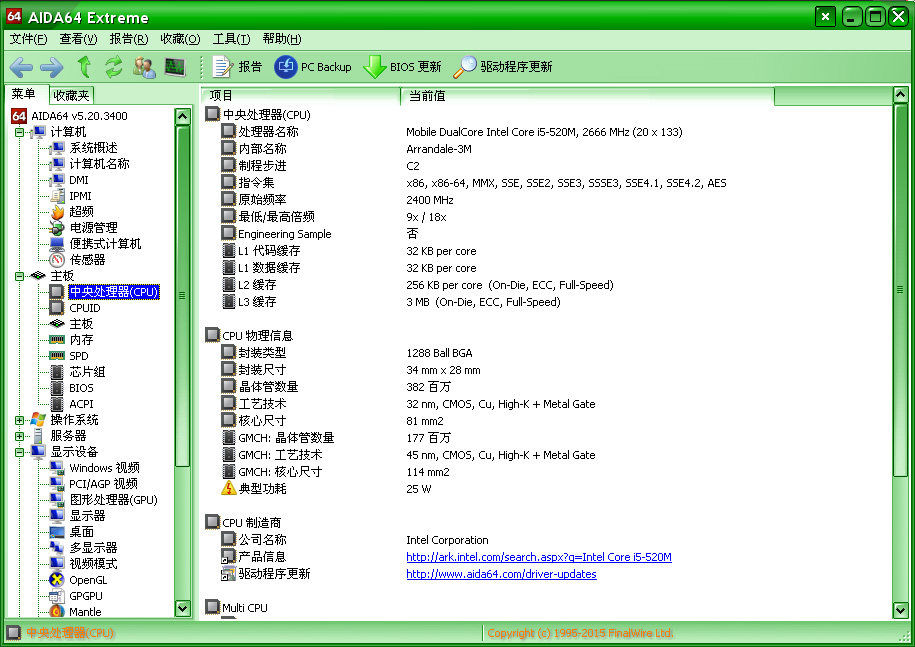Viewport: 915px width, 647px height.
Task: Switch to the 菜单 tab
Action: (x=24, y=94)
